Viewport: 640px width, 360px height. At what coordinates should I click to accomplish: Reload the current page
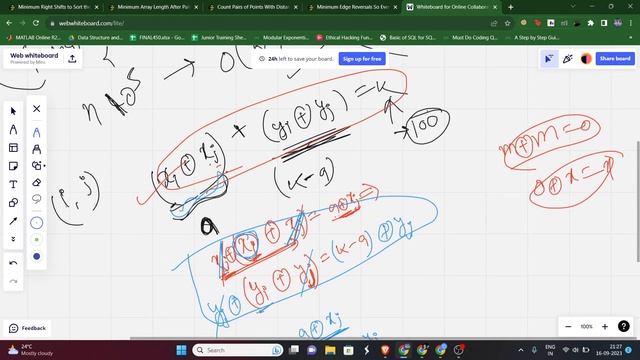point(36,23)
